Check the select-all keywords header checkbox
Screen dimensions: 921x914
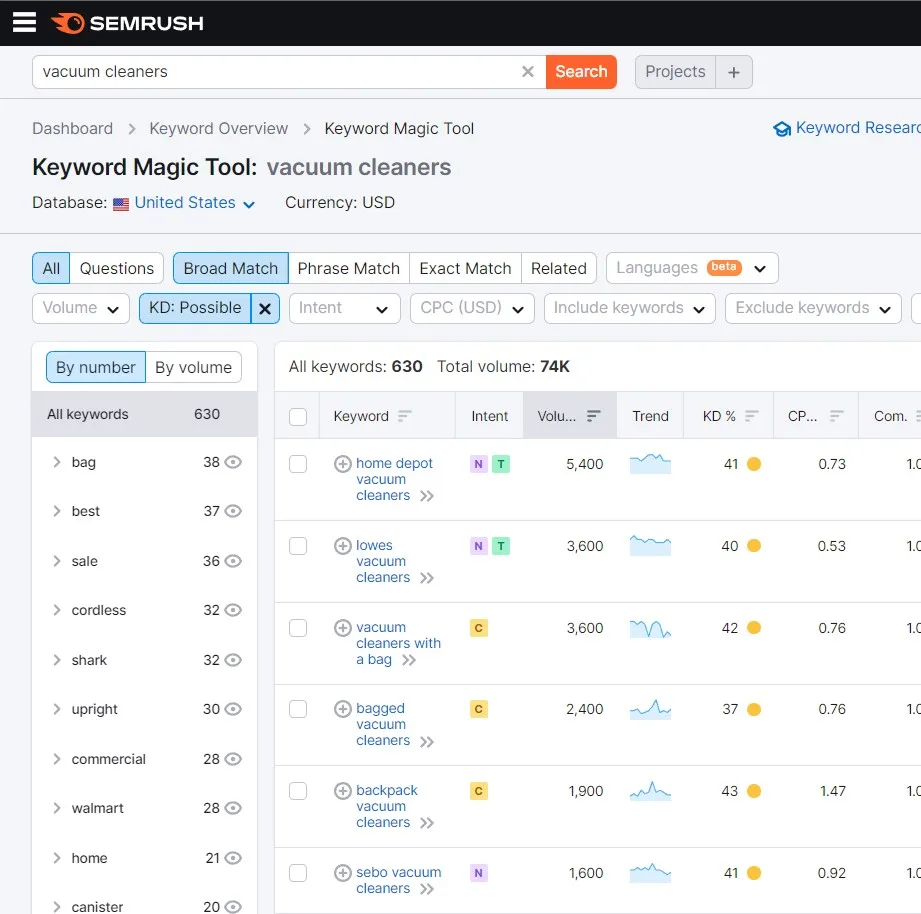[x=298, y=416]
